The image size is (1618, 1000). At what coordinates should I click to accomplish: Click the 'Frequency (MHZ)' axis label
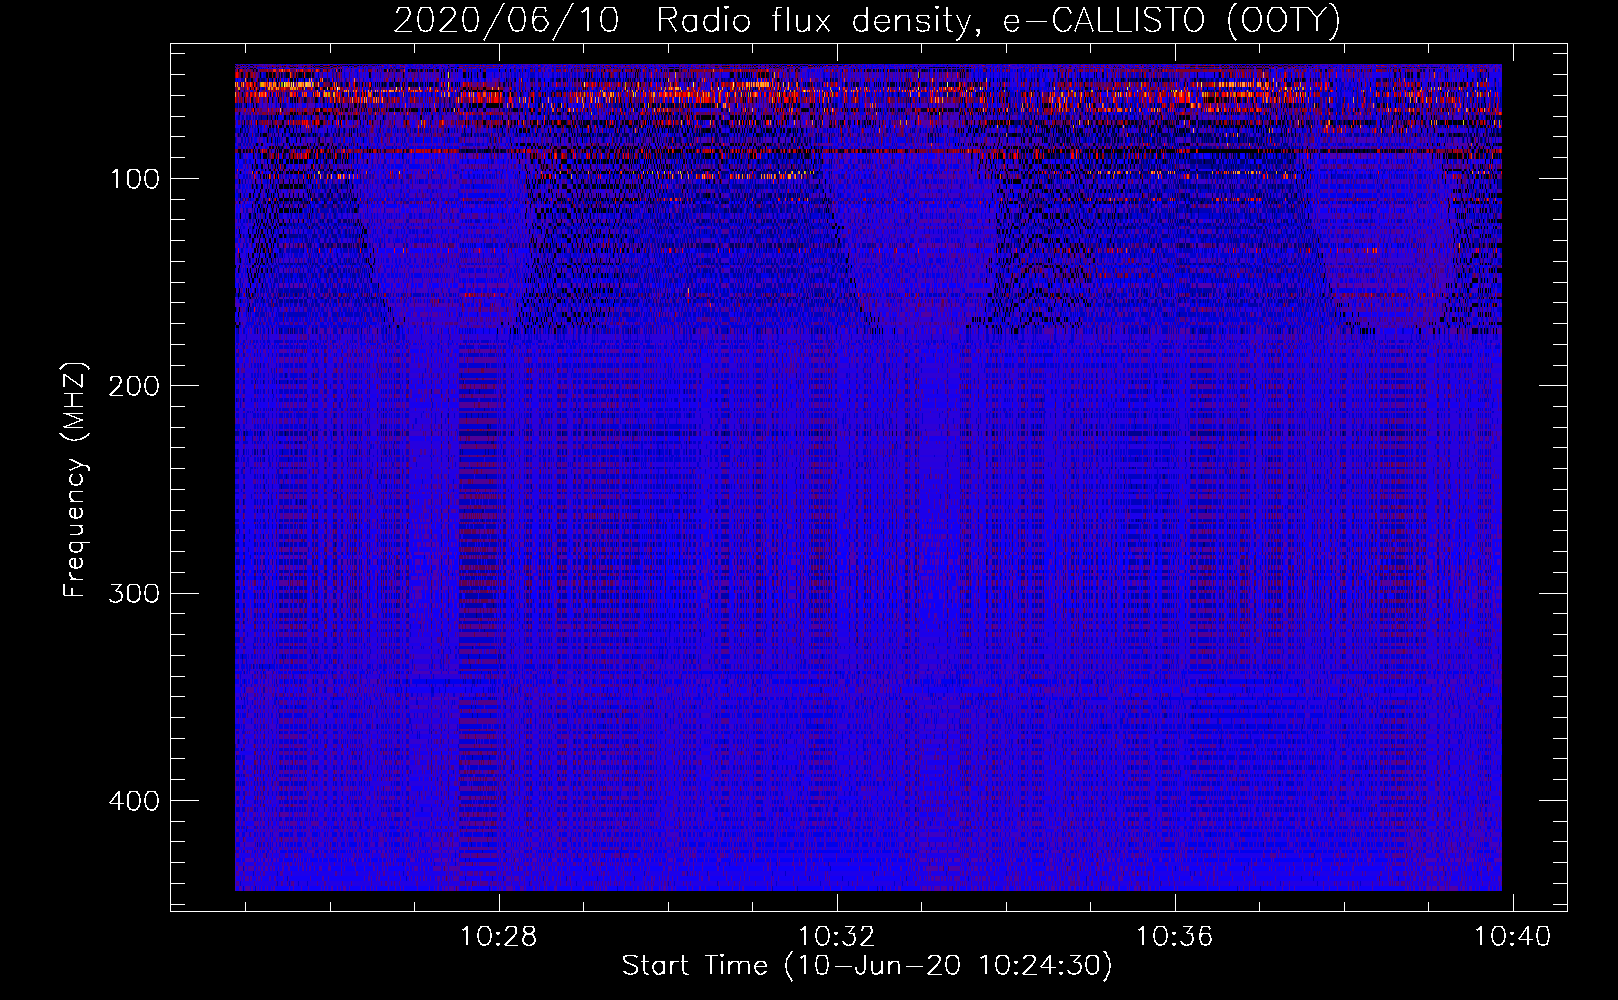tap(75, 480)
